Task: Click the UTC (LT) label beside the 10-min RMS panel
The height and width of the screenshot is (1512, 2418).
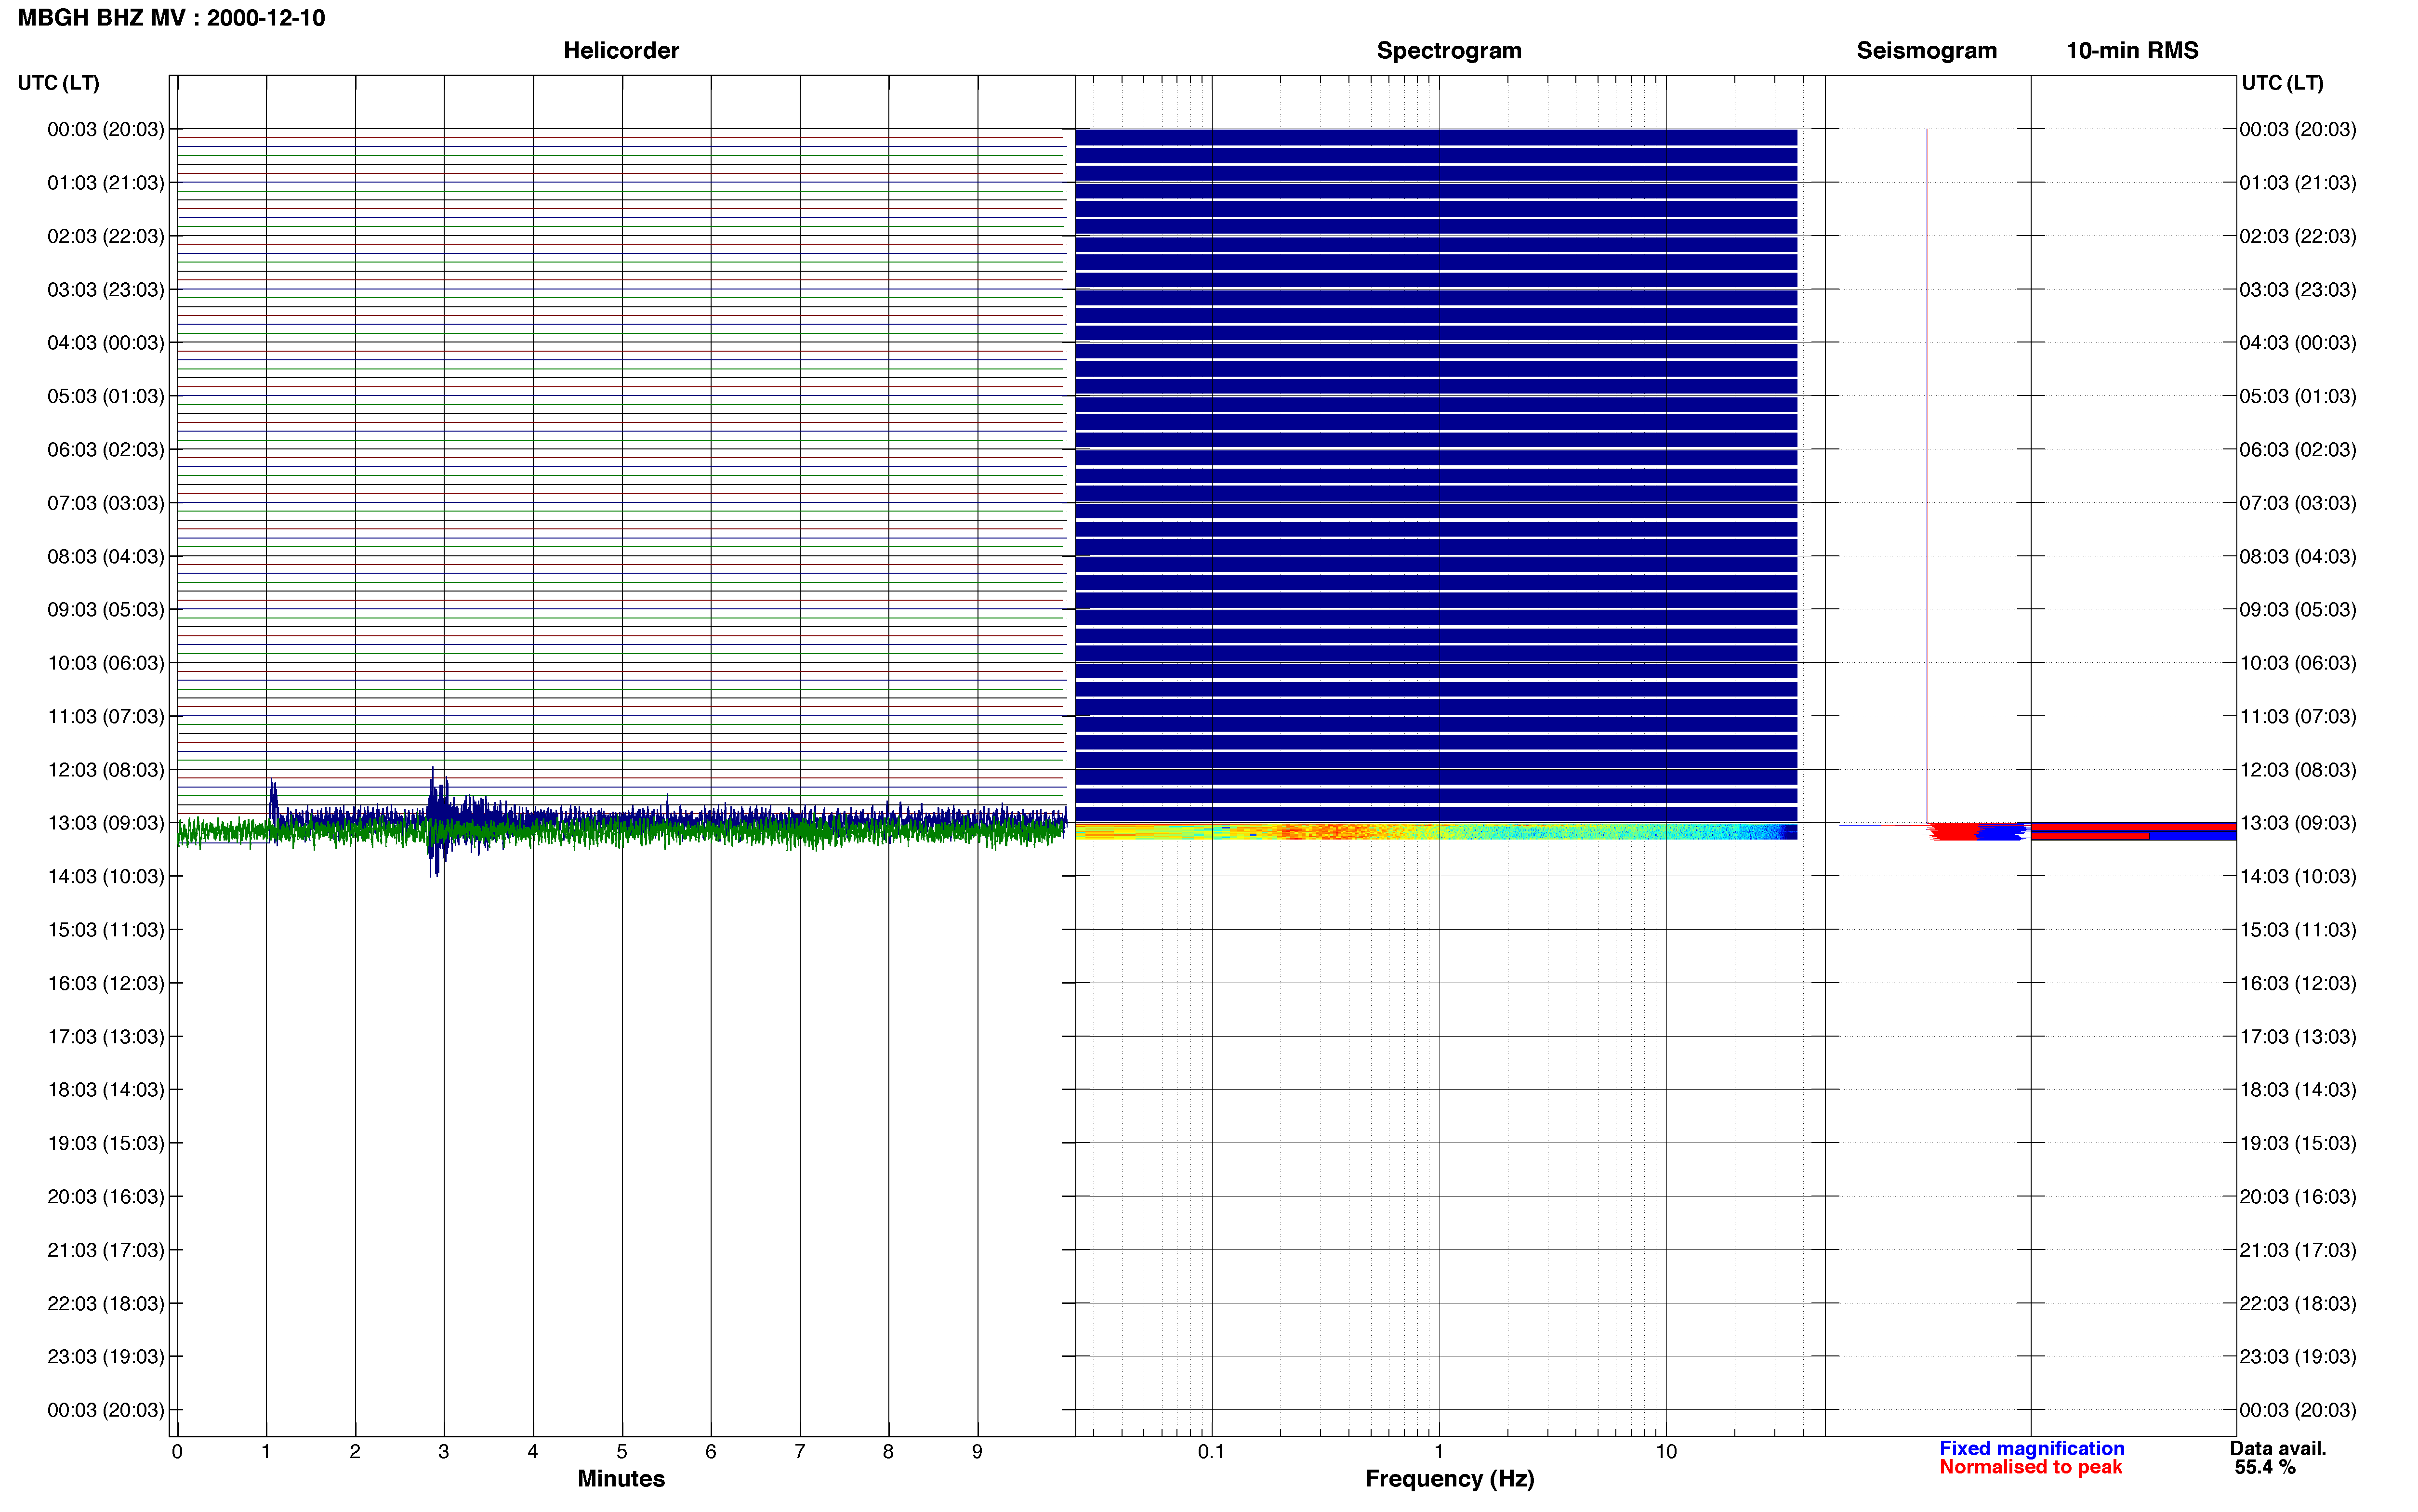Action: coord(2282,83)
